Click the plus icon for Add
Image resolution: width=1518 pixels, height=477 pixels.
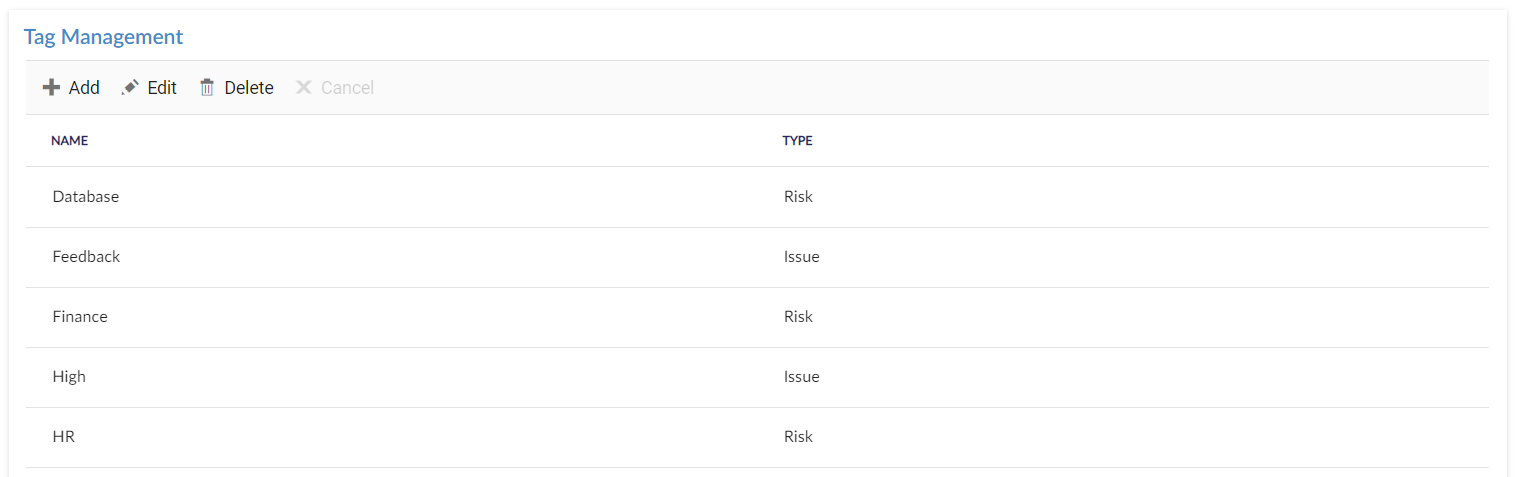[x=51, y=88]
